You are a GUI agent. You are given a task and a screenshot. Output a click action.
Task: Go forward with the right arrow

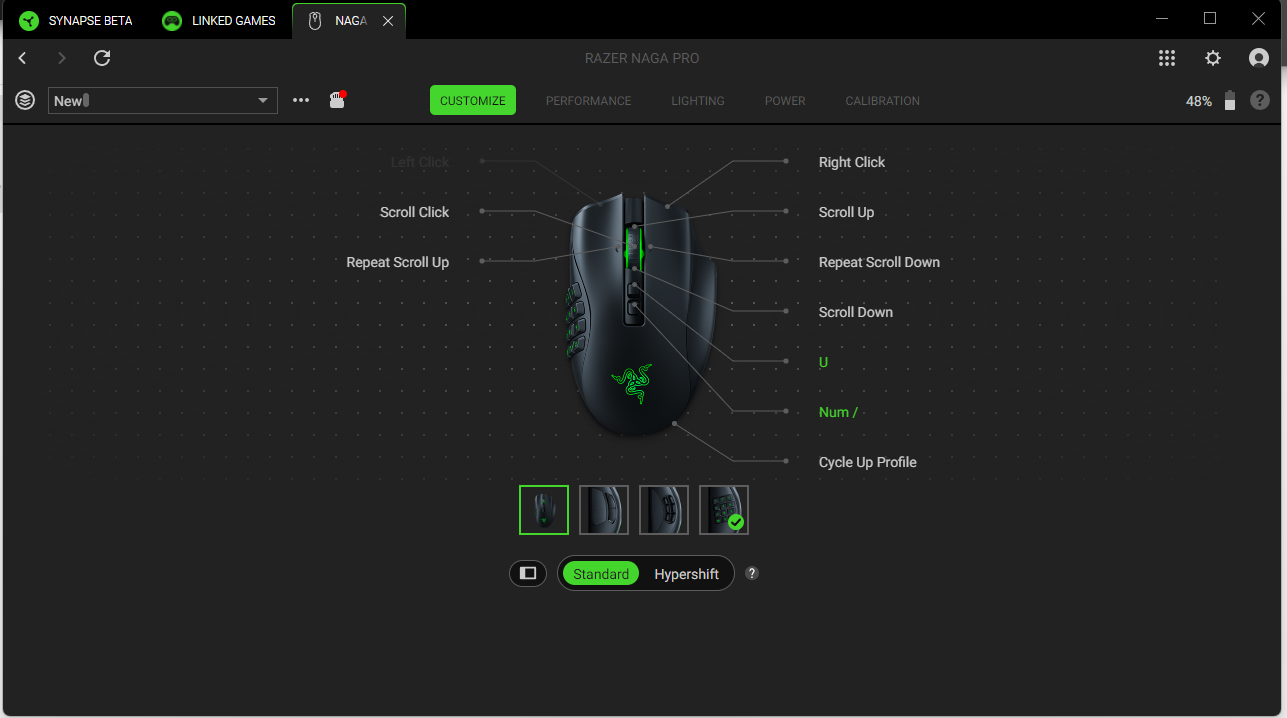tap(62, 58)
